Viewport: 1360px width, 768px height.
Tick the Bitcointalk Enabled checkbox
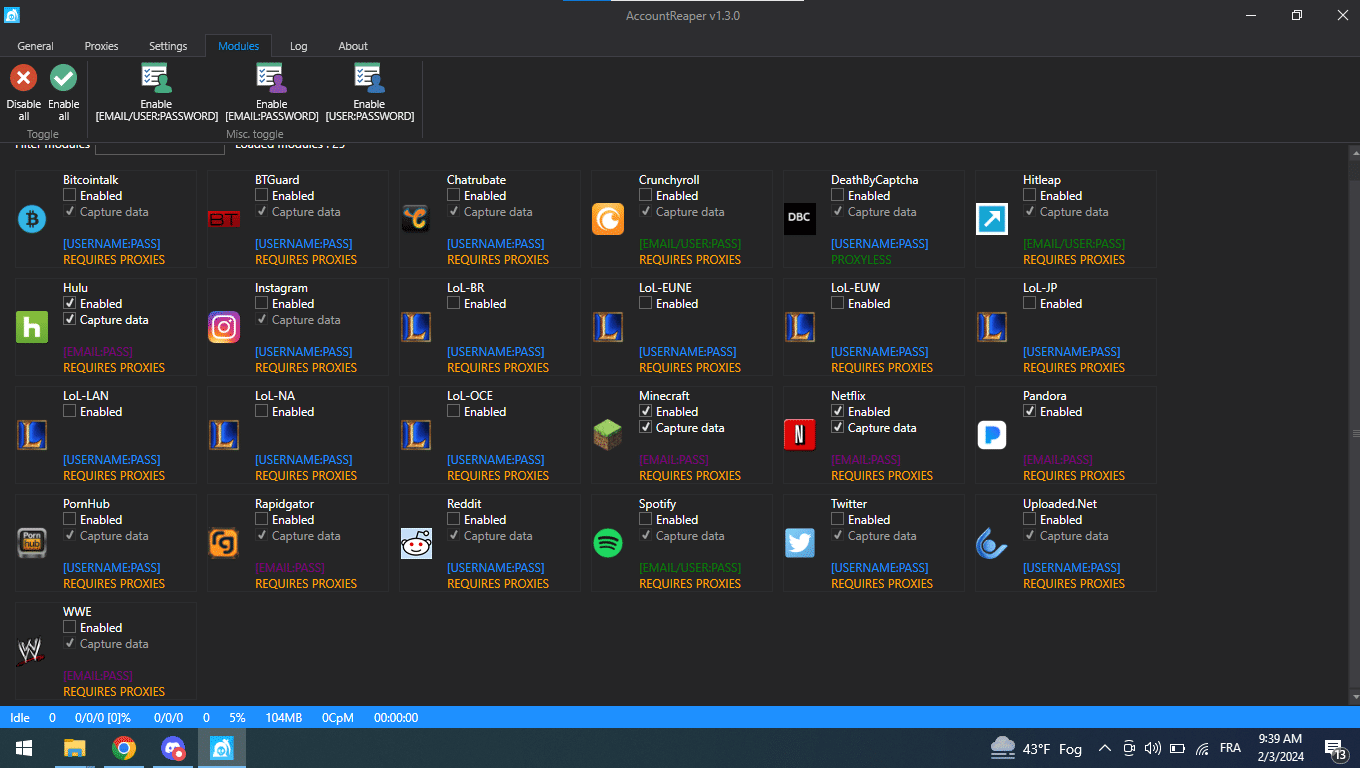[x=70, y=196]
